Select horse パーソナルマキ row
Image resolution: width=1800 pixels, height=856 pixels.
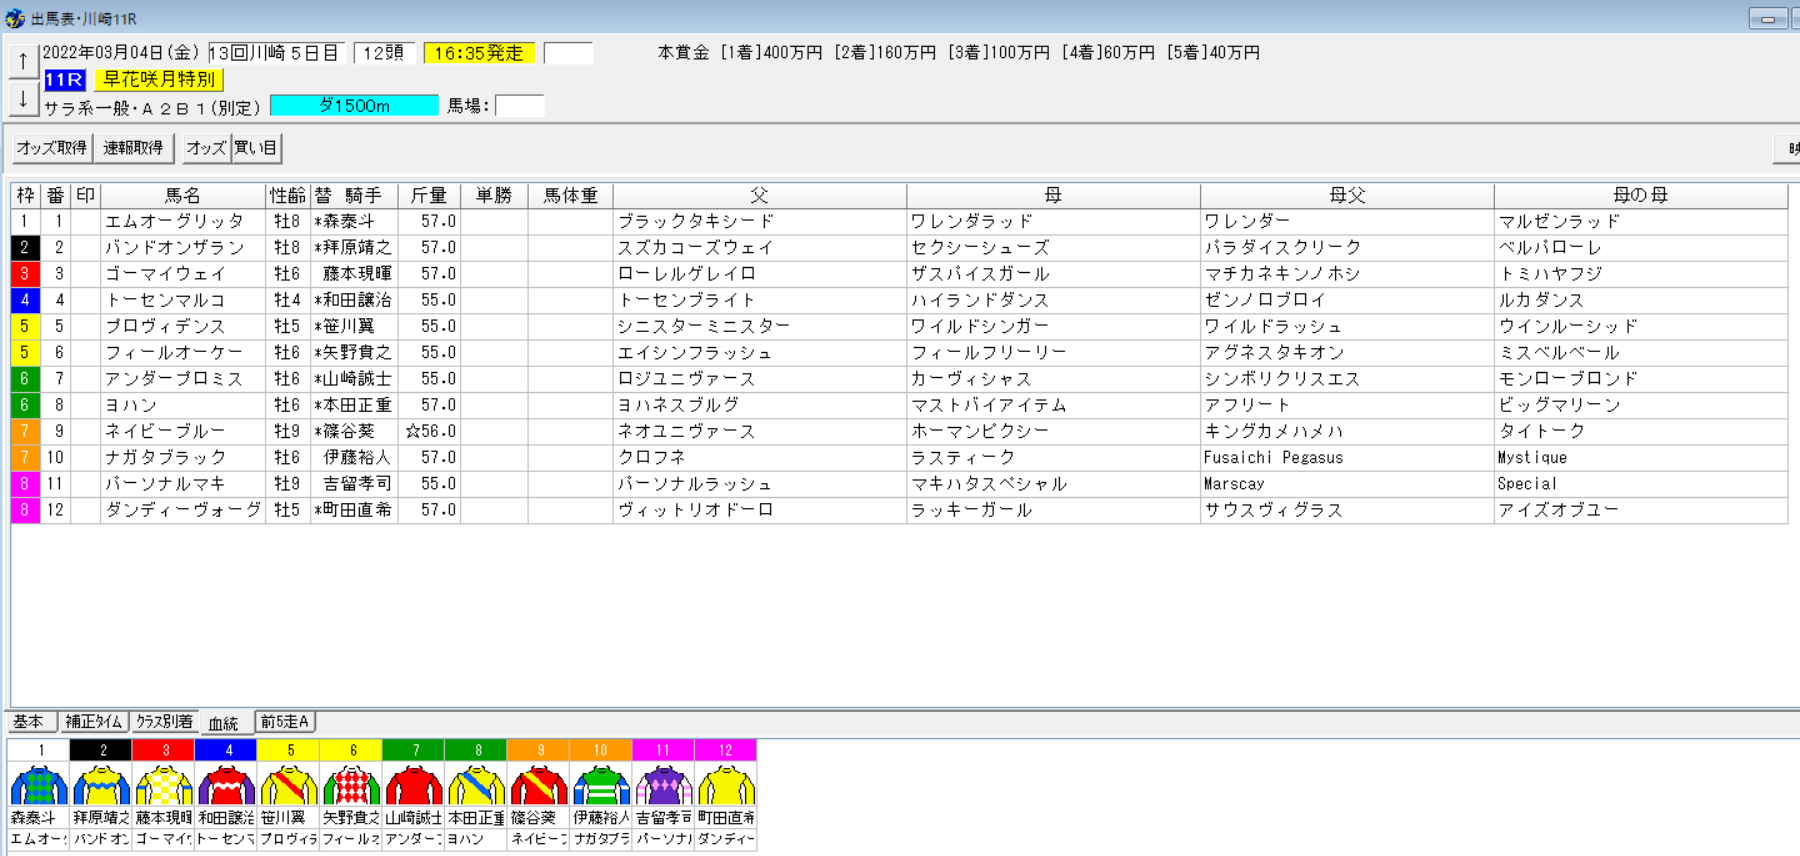click(898, 484)
